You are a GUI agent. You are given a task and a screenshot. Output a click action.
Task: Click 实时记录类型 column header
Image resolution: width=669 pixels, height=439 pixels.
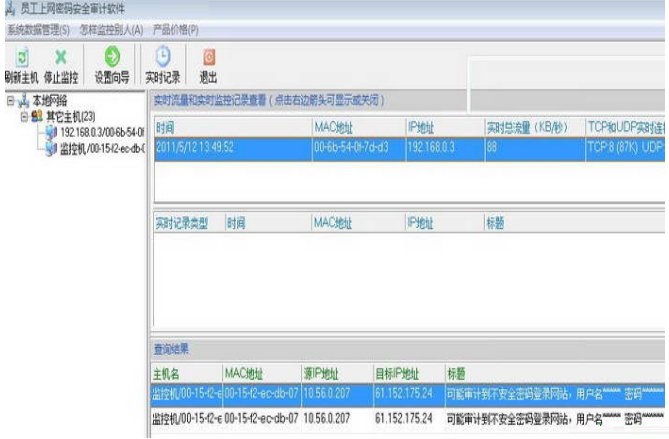tap(189, 223)
